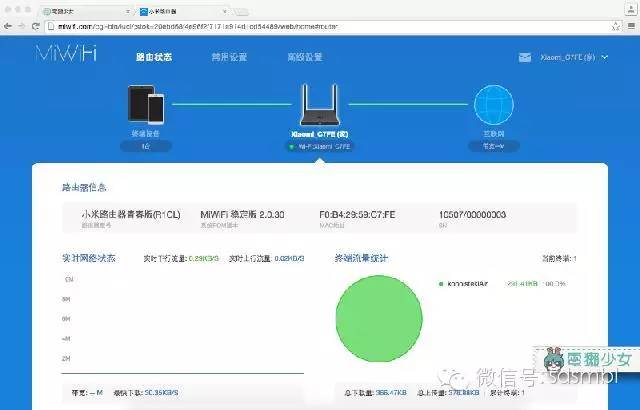Click the device count pill under 终端设备
This screenshot has width=640, height=410.
146,146
